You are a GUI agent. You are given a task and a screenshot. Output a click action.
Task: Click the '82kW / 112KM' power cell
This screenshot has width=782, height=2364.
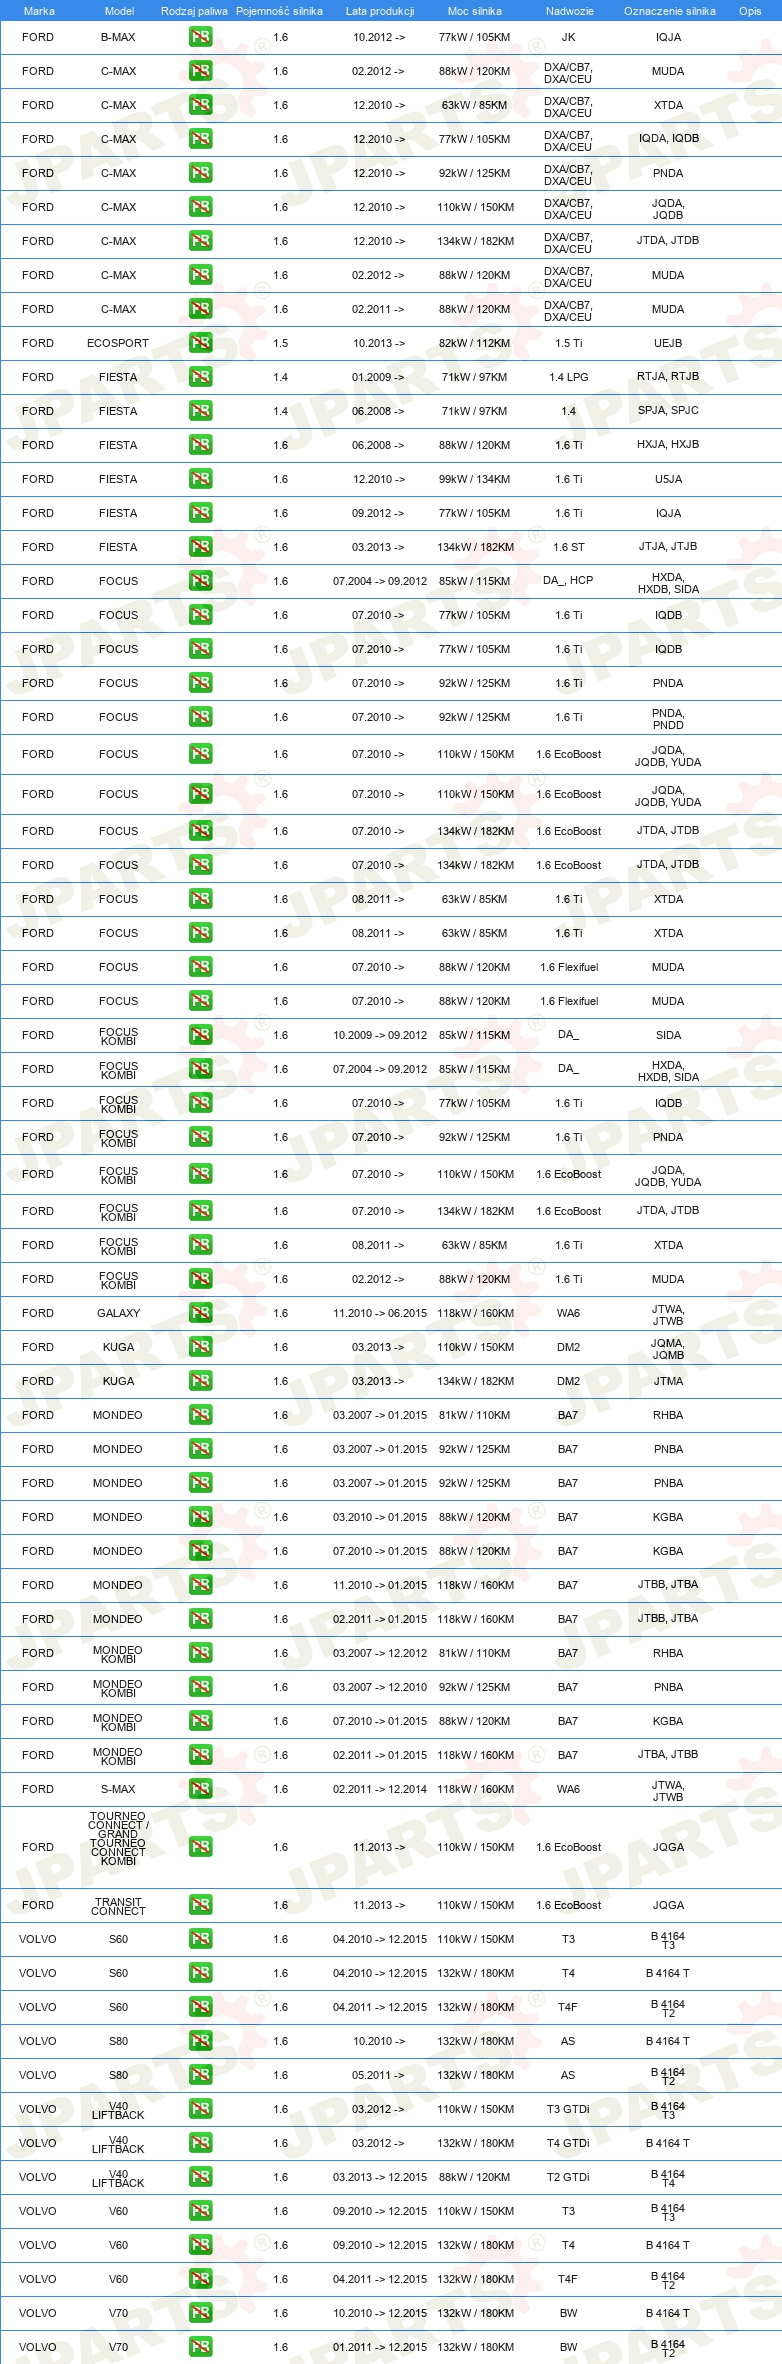(x=474, y=343)
